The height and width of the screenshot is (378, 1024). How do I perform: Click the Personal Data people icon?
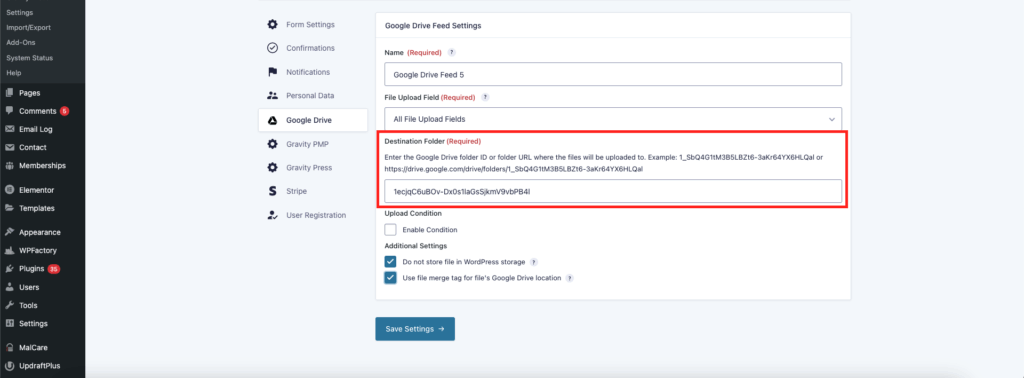point(272,95)
